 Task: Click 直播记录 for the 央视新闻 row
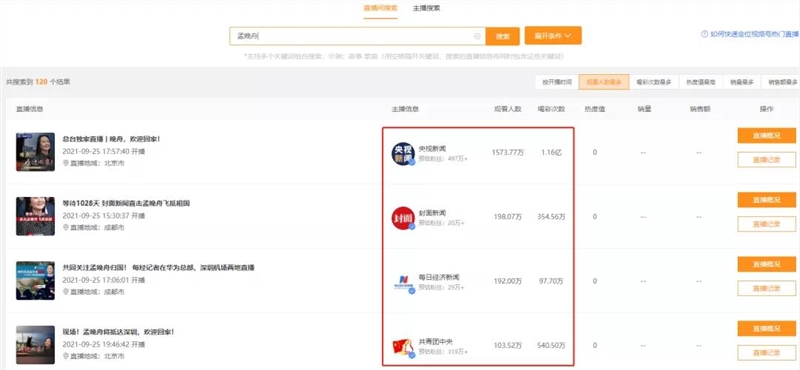[x=766, y=160]
